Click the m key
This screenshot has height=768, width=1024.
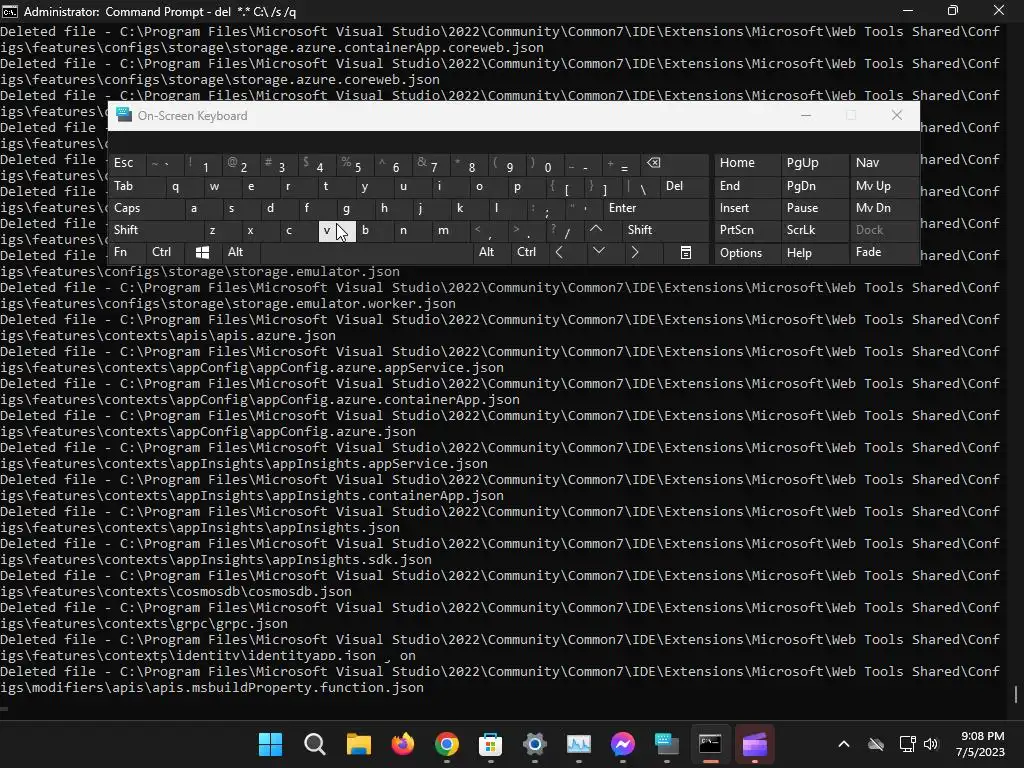451,230
